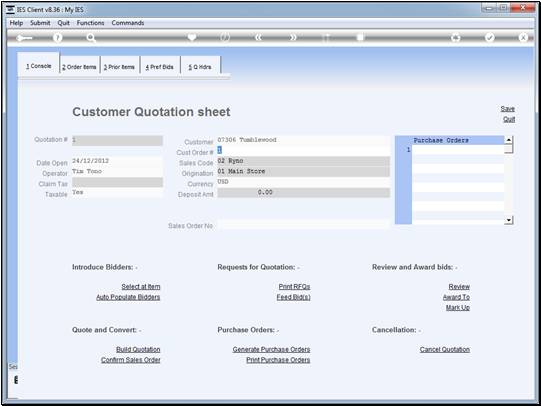Viewport: 541px width, 406px height.
Task: Switch to the Pref Bids tab
Action: [x=159, y=67]
